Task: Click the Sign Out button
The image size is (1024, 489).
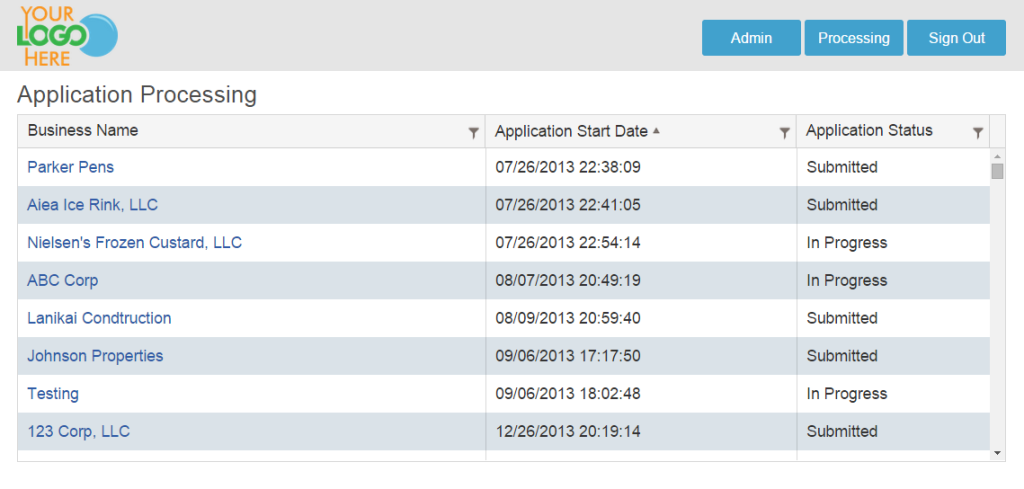Action: [x=957, y=38]
